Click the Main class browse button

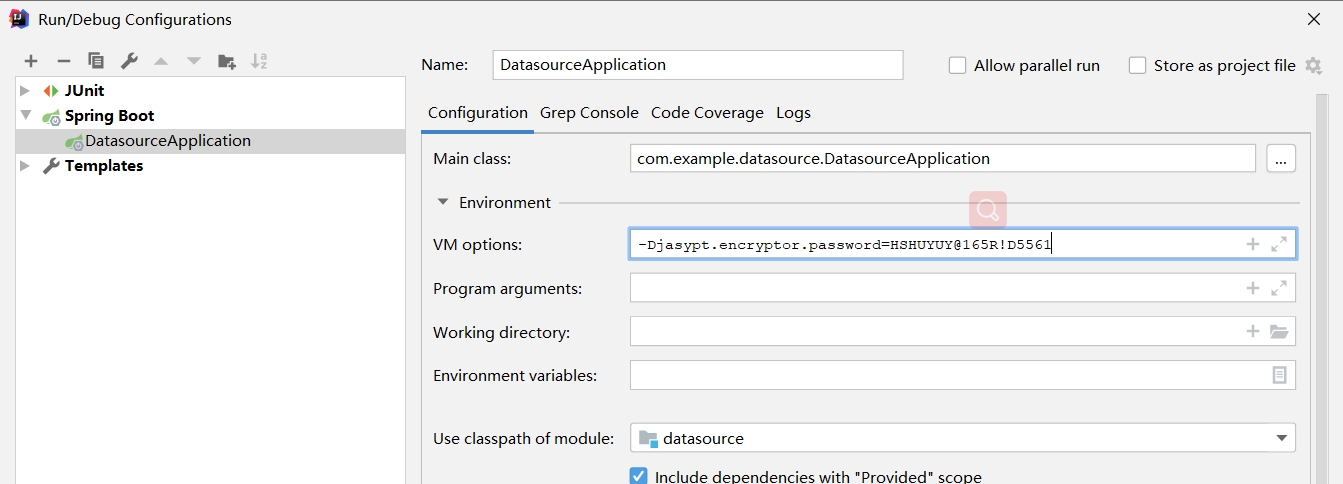coord(1281,158)
